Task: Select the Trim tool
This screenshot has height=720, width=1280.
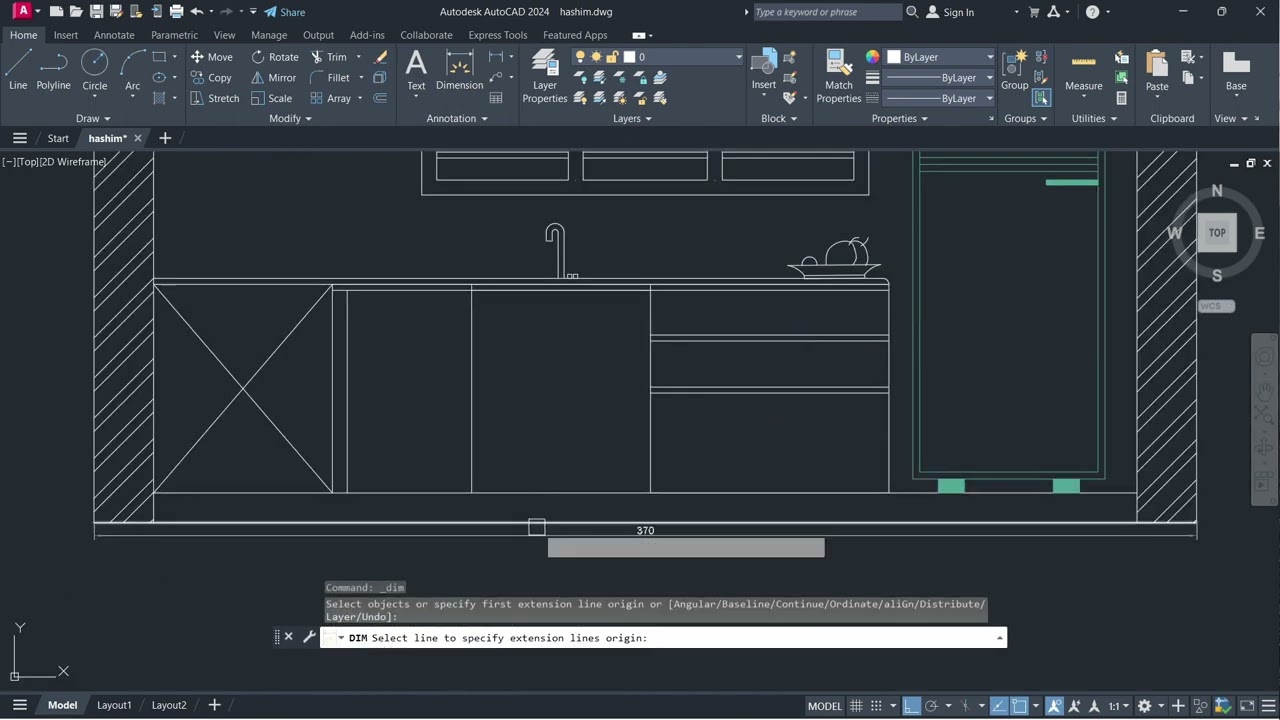Action: pos(328,57)
